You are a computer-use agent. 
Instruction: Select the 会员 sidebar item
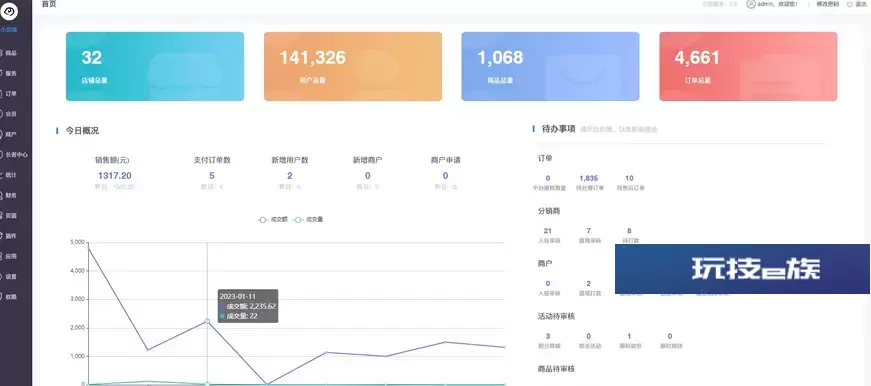11,114
